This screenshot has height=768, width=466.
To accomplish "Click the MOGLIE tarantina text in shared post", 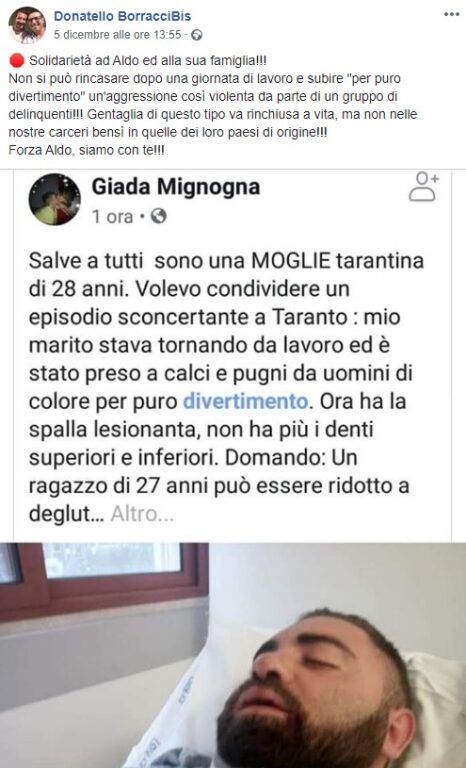I will pos(338,261).
